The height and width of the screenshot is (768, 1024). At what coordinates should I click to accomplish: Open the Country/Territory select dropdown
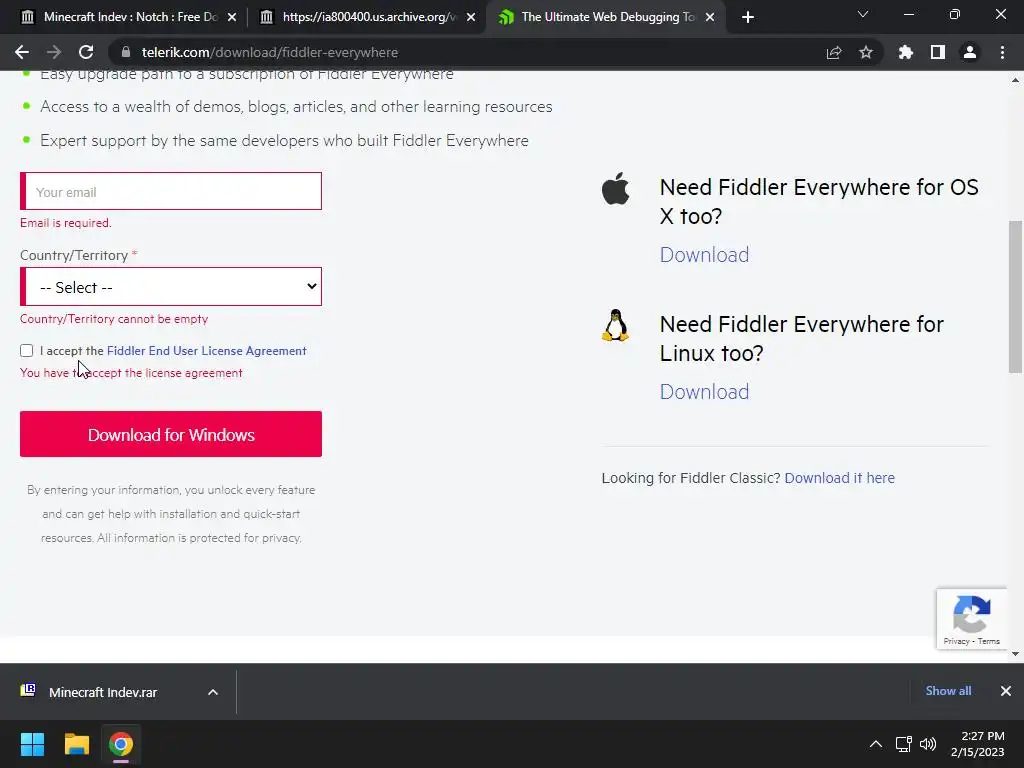coord(171,287)
